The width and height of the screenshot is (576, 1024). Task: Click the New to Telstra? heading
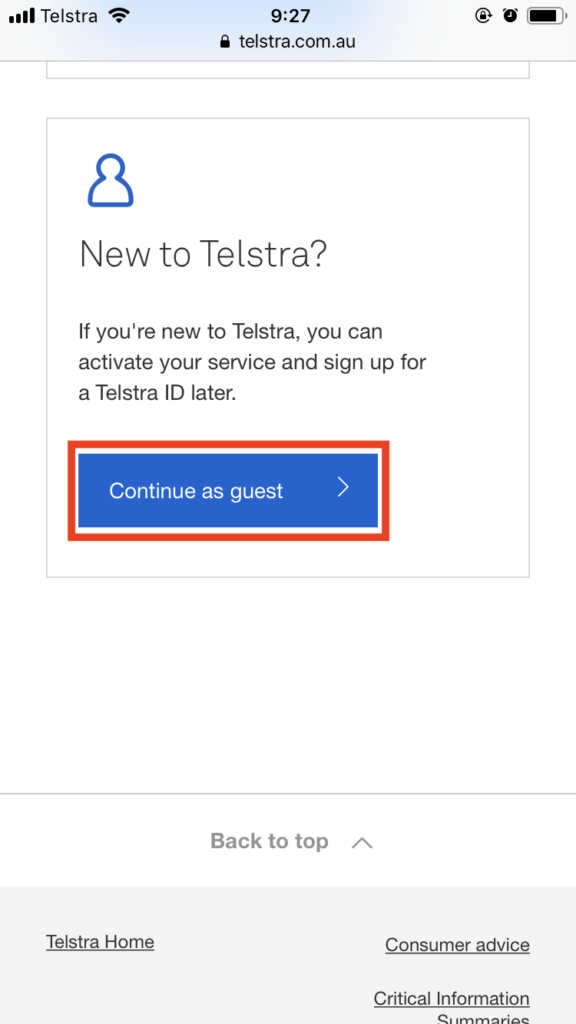tap(202, 253)
